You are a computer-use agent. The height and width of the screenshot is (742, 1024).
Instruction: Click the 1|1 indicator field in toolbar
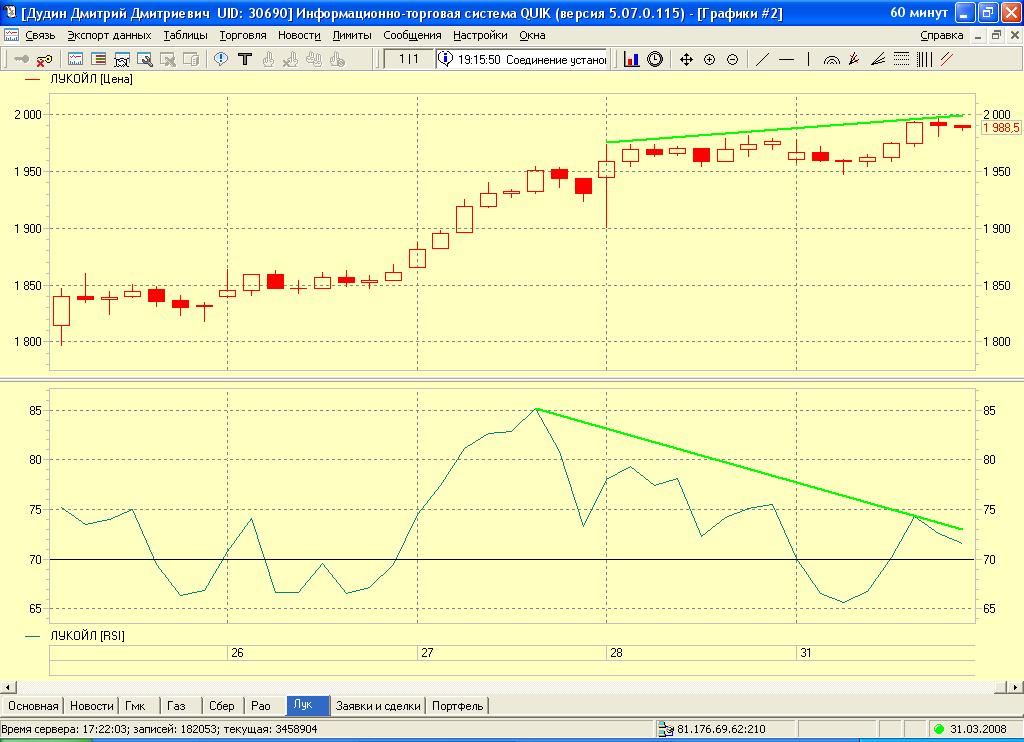point(409,59)
